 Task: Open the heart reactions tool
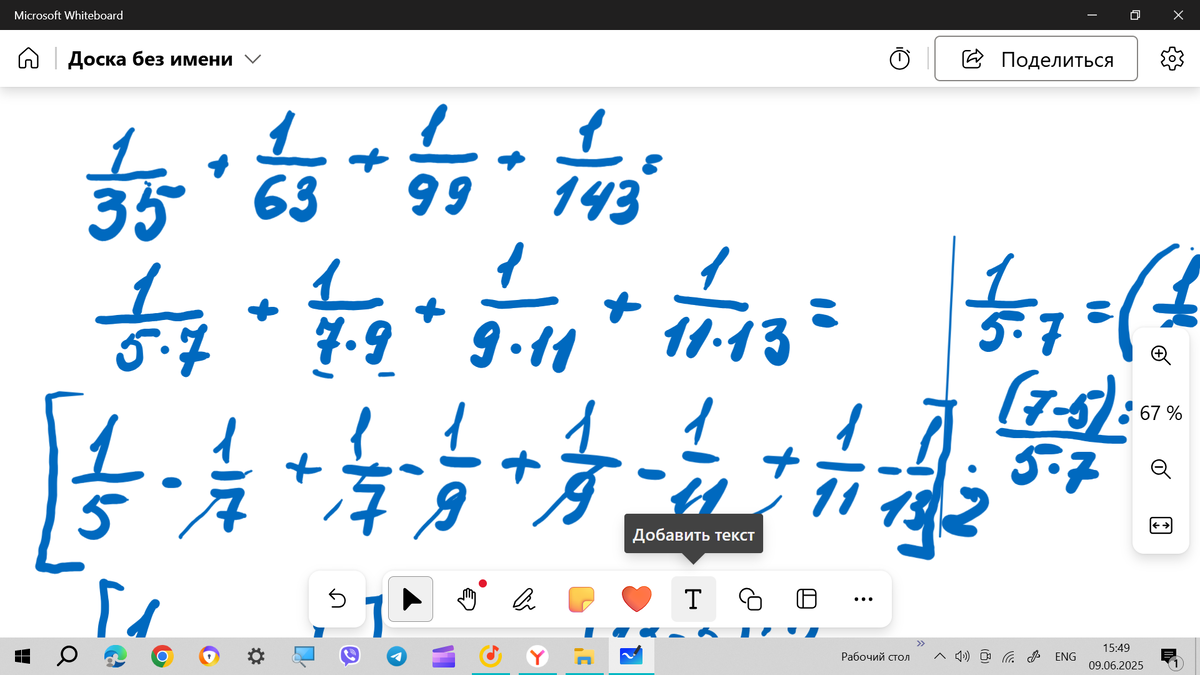point(636,599)
